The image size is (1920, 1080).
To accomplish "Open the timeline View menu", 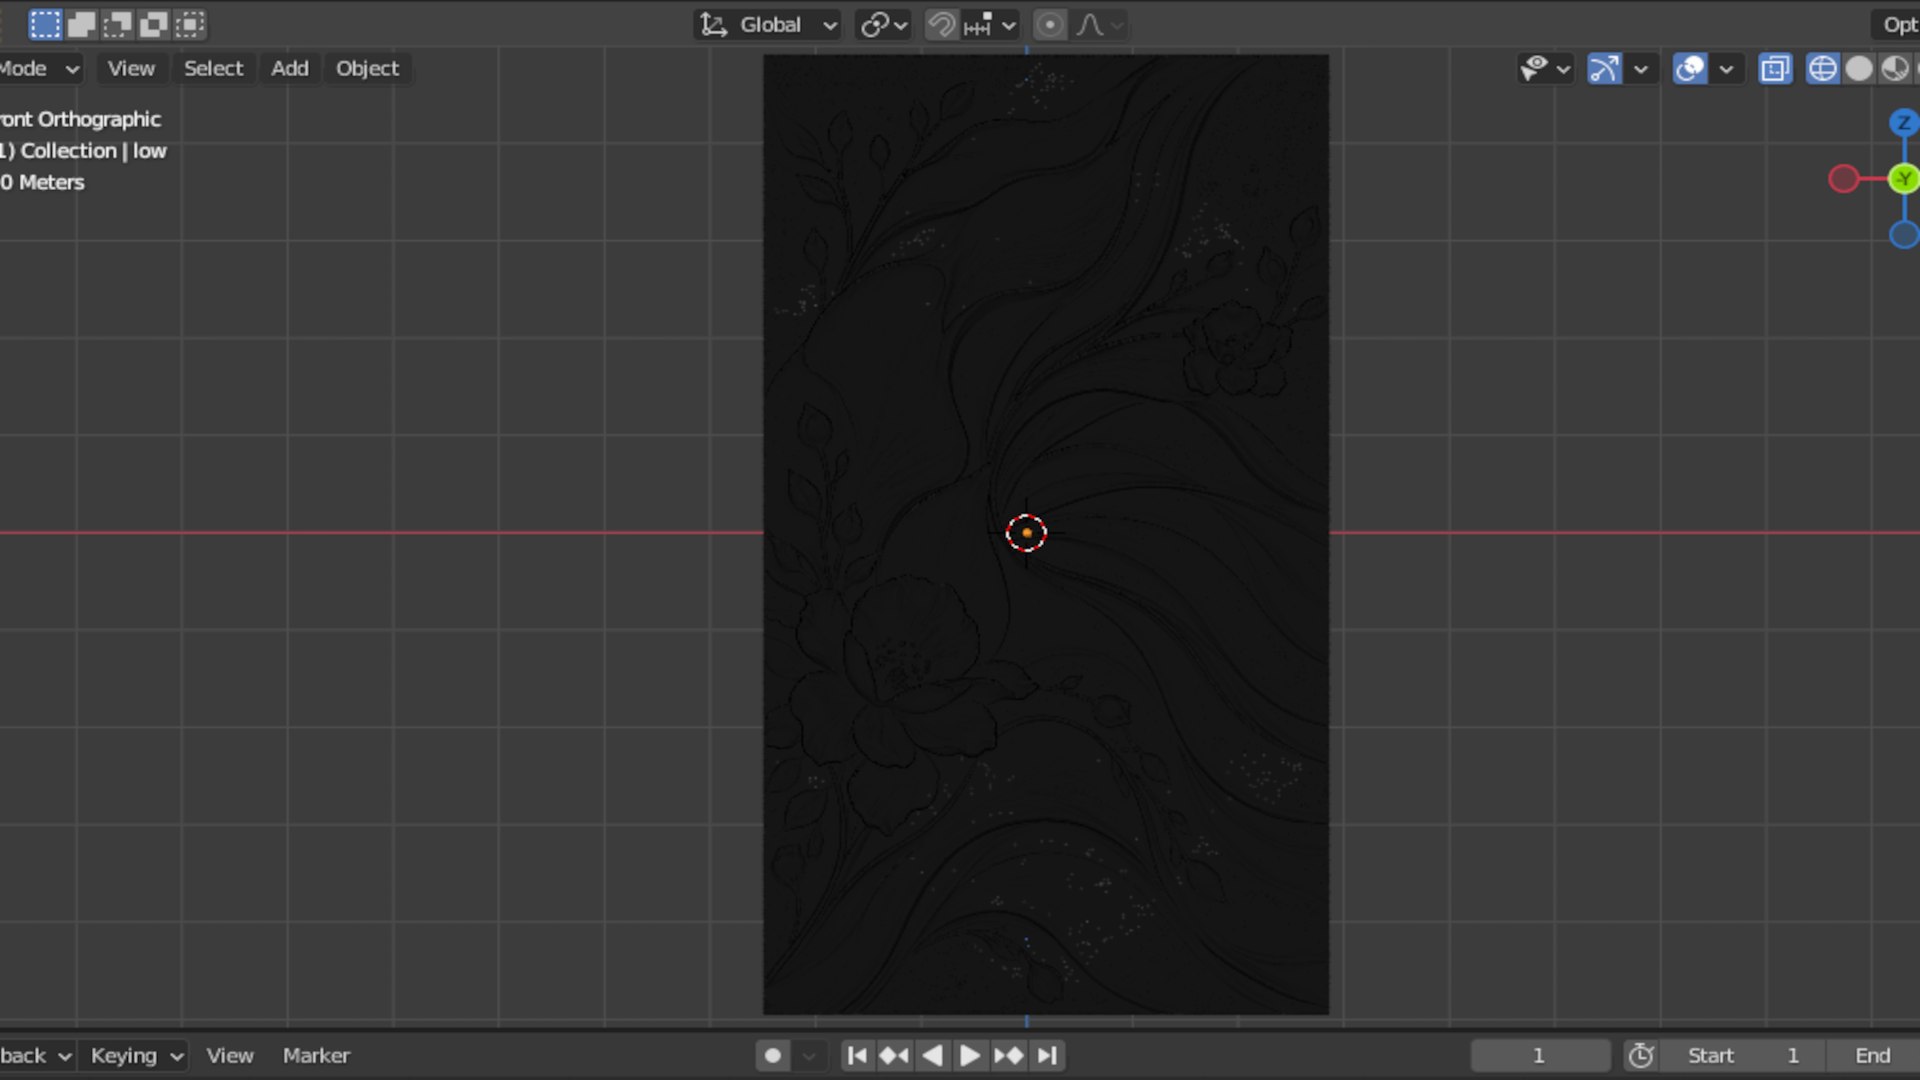I will tap(230, 1055).
